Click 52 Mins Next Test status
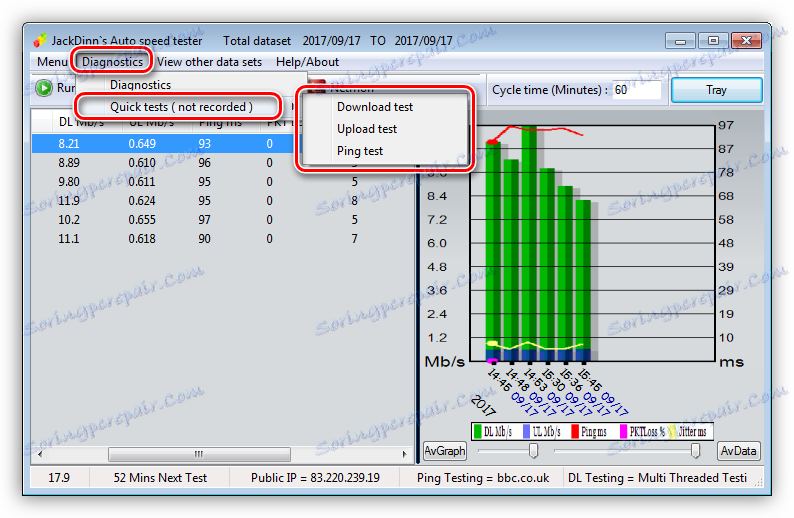 tap(160, 477)
